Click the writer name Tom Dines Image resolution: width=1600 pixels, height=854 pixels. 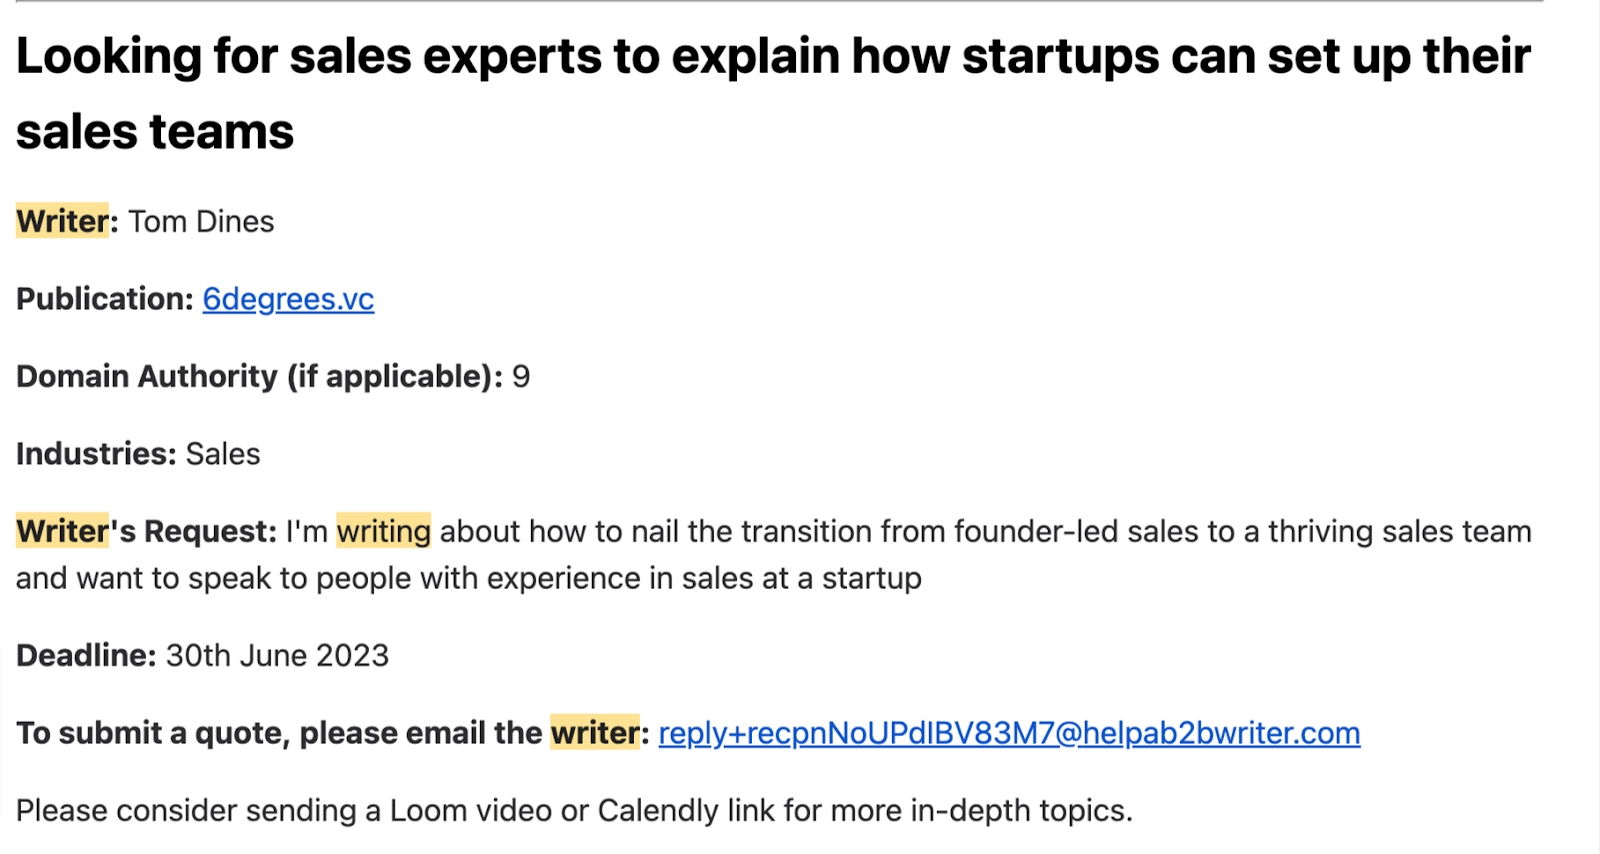click(201, 221)
